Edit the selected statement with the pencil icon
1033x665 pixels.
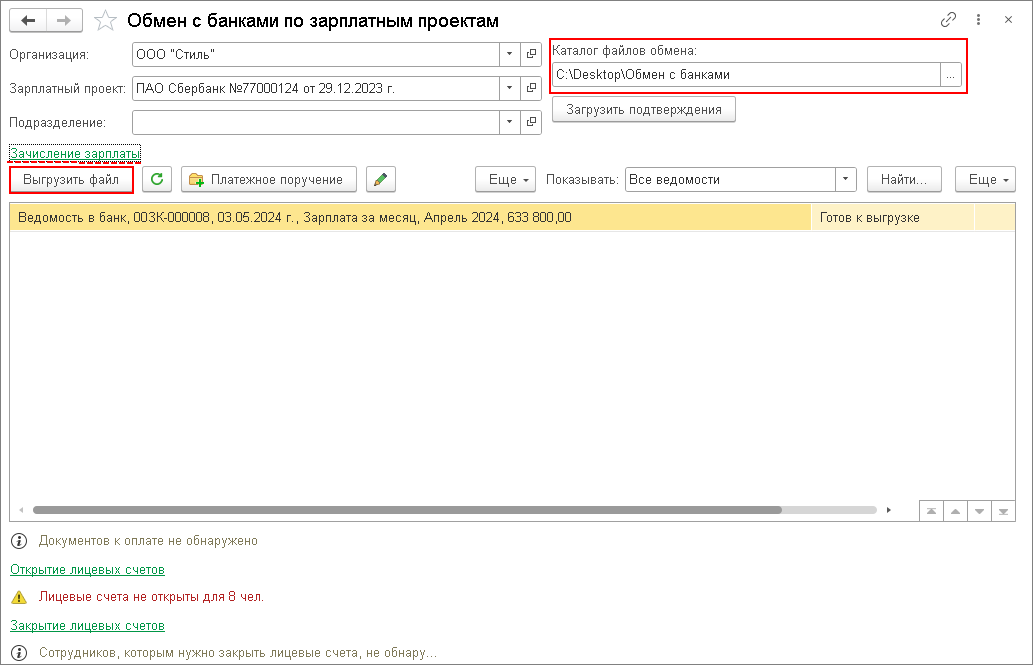pyautogui.click(x=380, y=179)
